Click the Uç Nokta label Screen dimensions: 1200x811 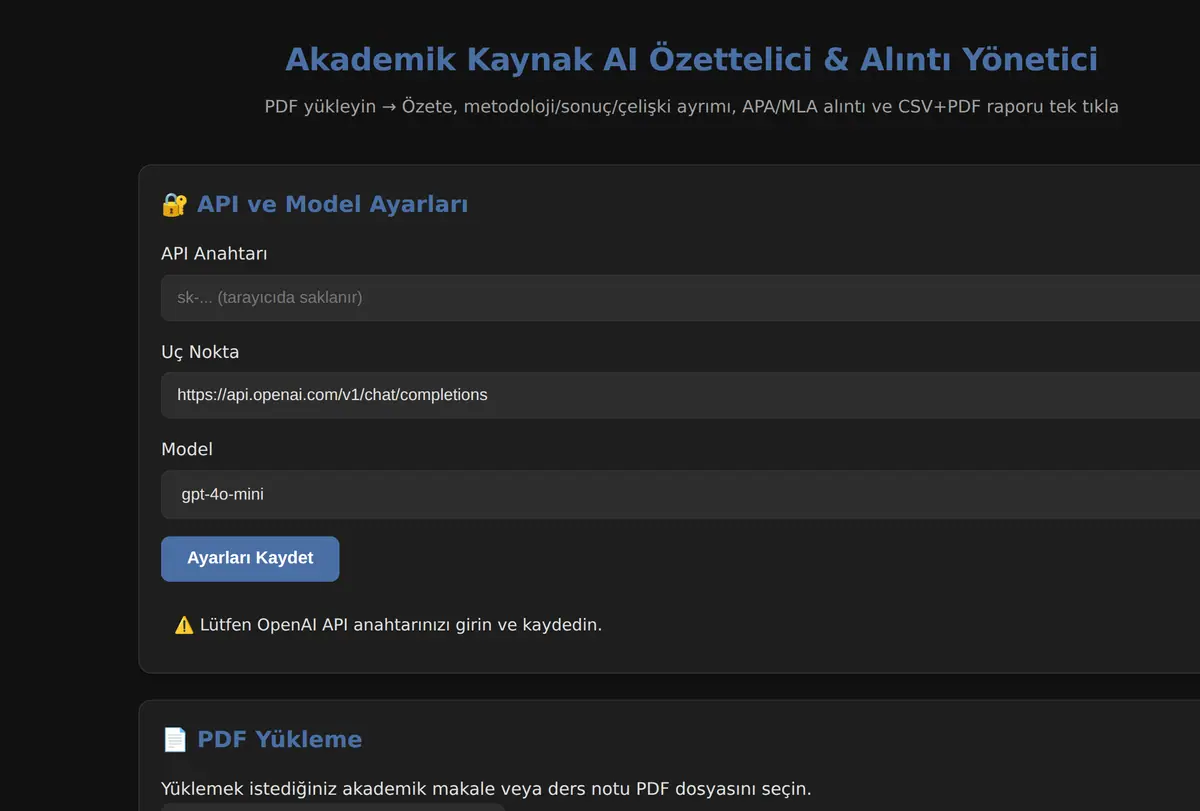pos(200,352)
